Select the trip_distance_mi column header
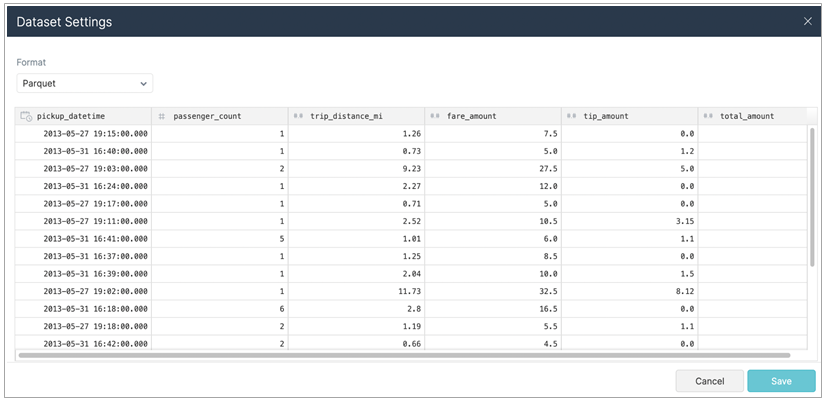This screenshot has width=826, height=405. [x=356, y=116]
